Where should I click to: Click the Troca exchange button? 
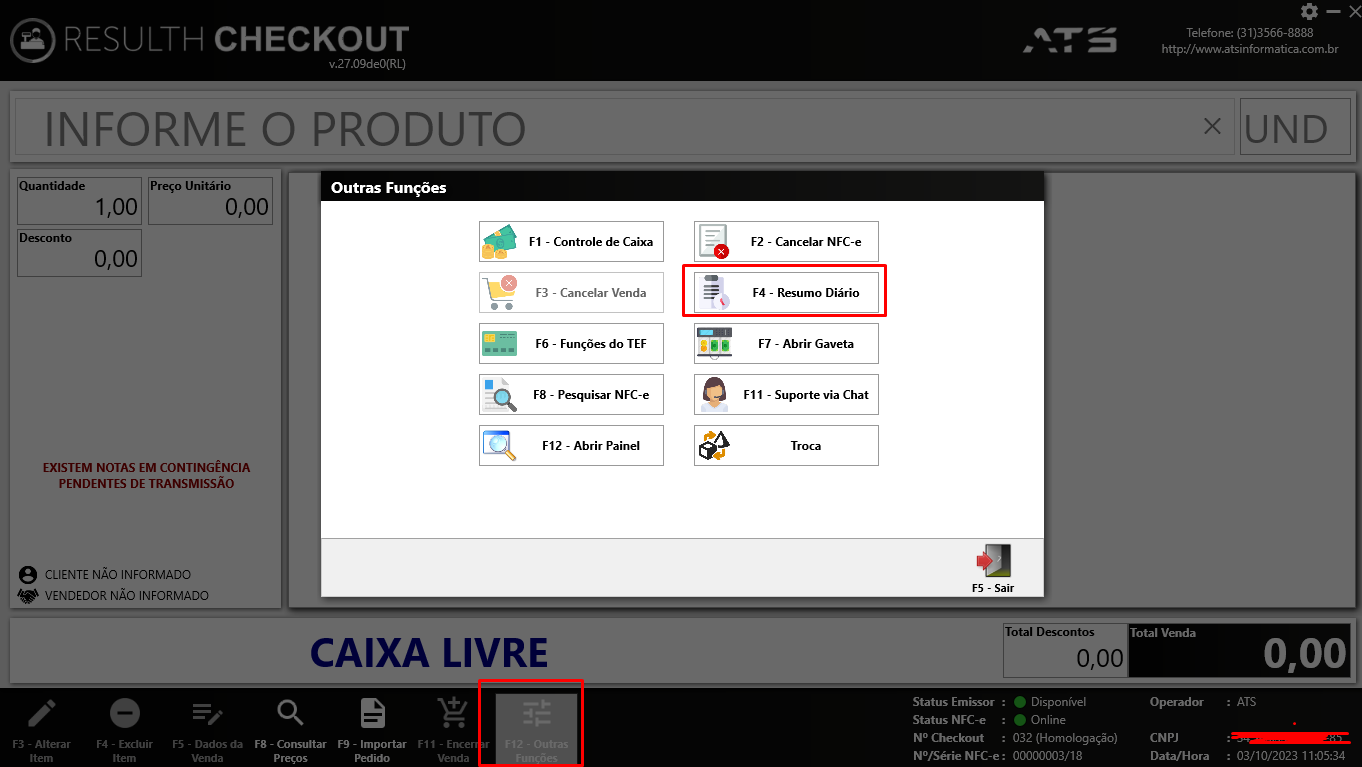pos(786,446)
